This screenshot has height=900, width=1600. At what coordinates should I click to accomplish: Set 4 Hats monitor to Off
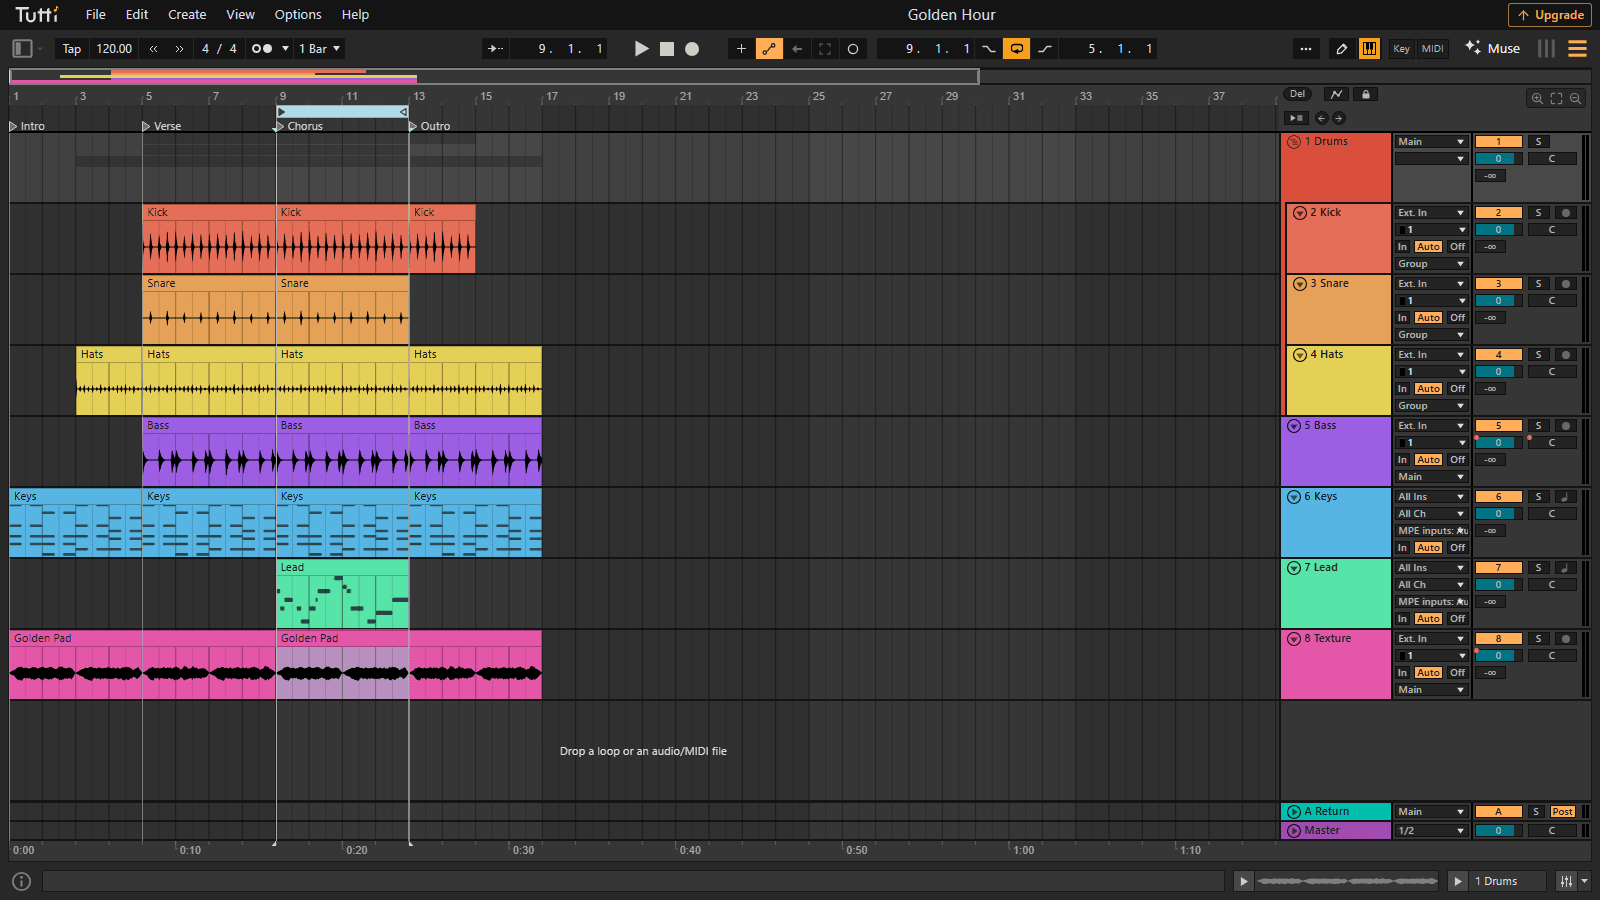1457,388
